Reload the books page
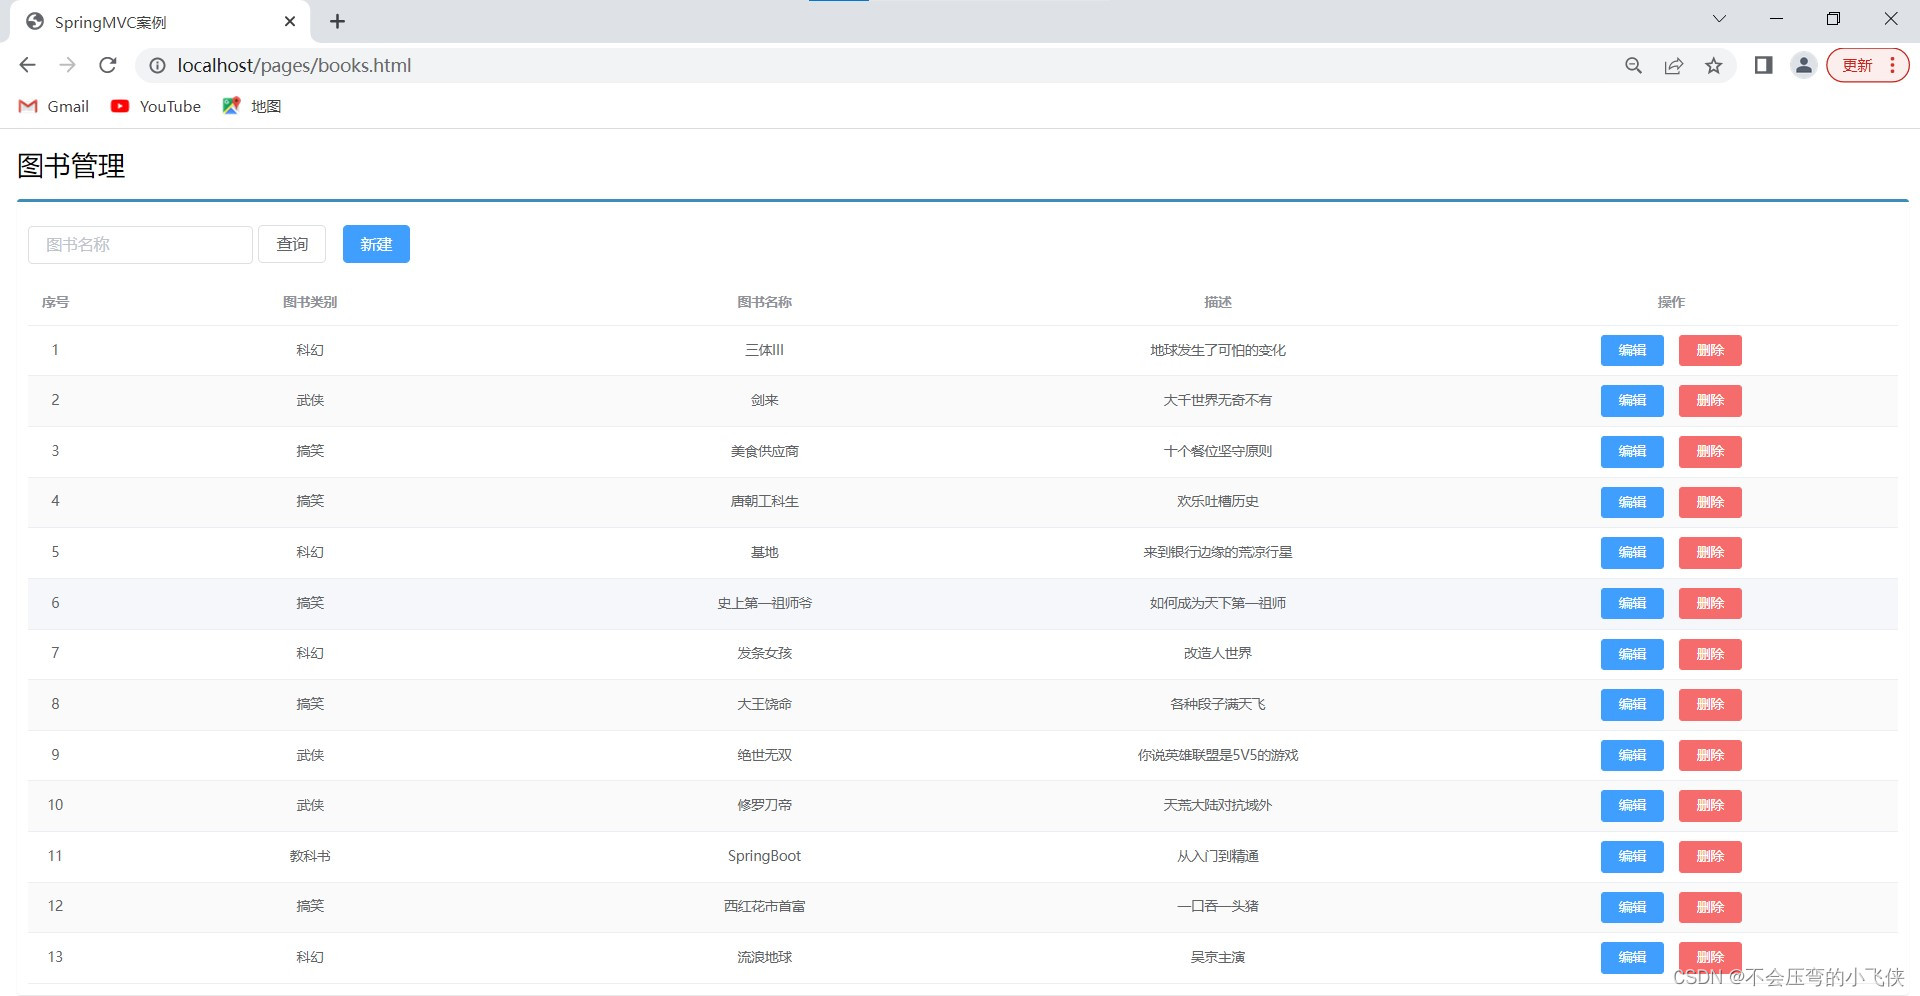The width and height of the screenshot is (1920, 996). pyautogui.click(x=108, y=65)
